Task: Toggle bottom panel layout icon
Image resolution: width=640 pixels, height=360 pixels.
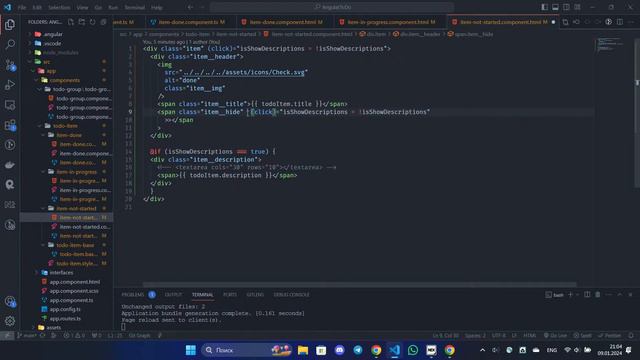Action: pyautogui.click(x=556, y=7)
